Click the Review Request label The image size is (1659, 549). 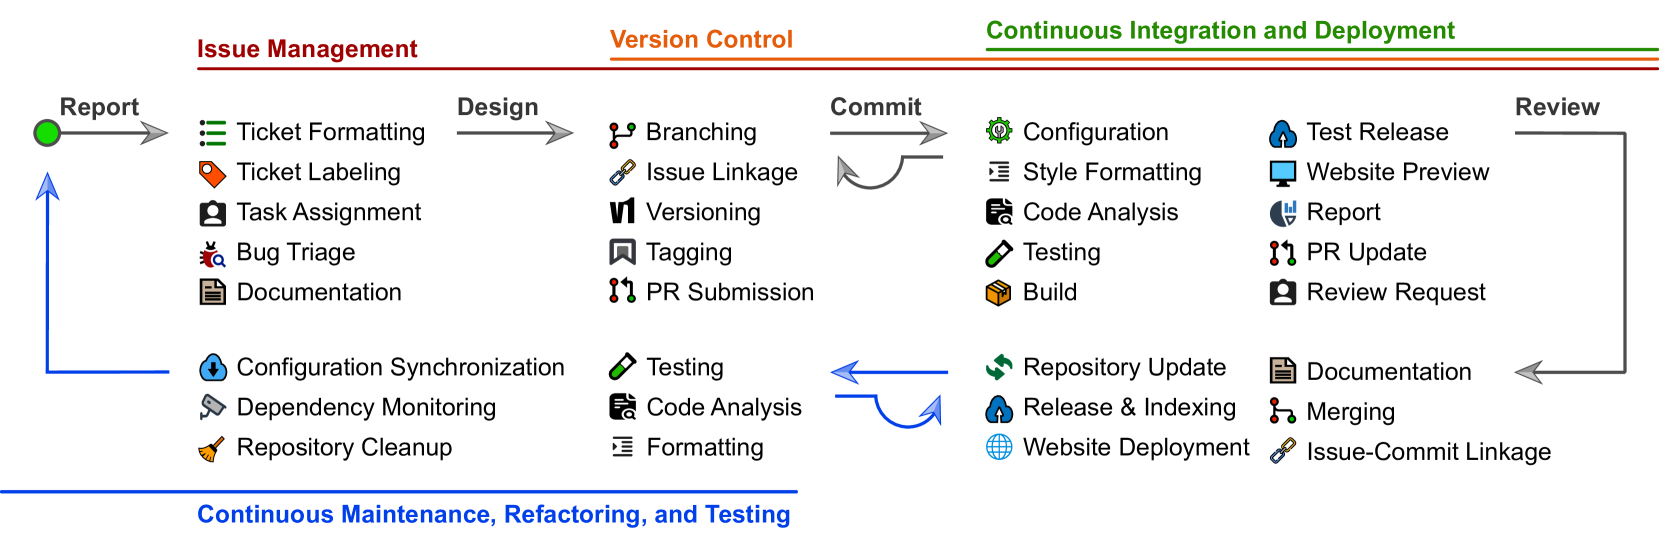[1396, 292]
